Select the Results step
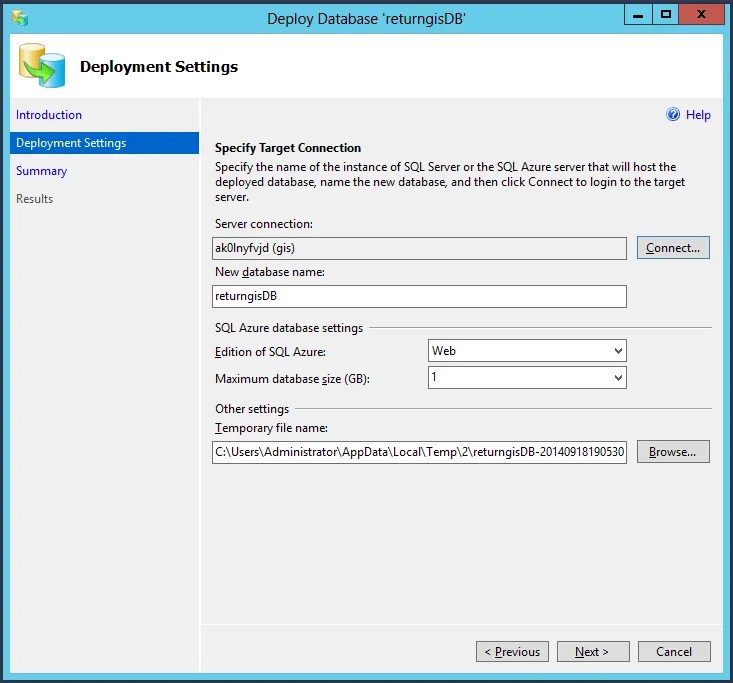The width and height of the screenshot is (733, 683). (x=35, y=199)
